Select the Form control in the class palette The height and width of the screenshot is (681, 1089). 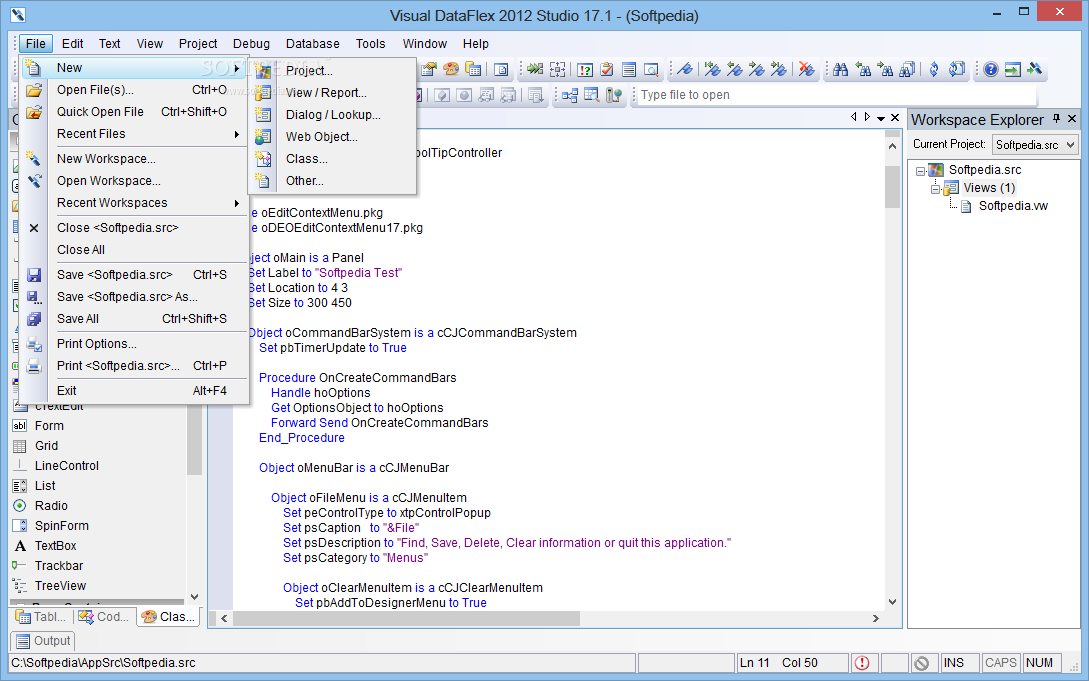(49, 426)
